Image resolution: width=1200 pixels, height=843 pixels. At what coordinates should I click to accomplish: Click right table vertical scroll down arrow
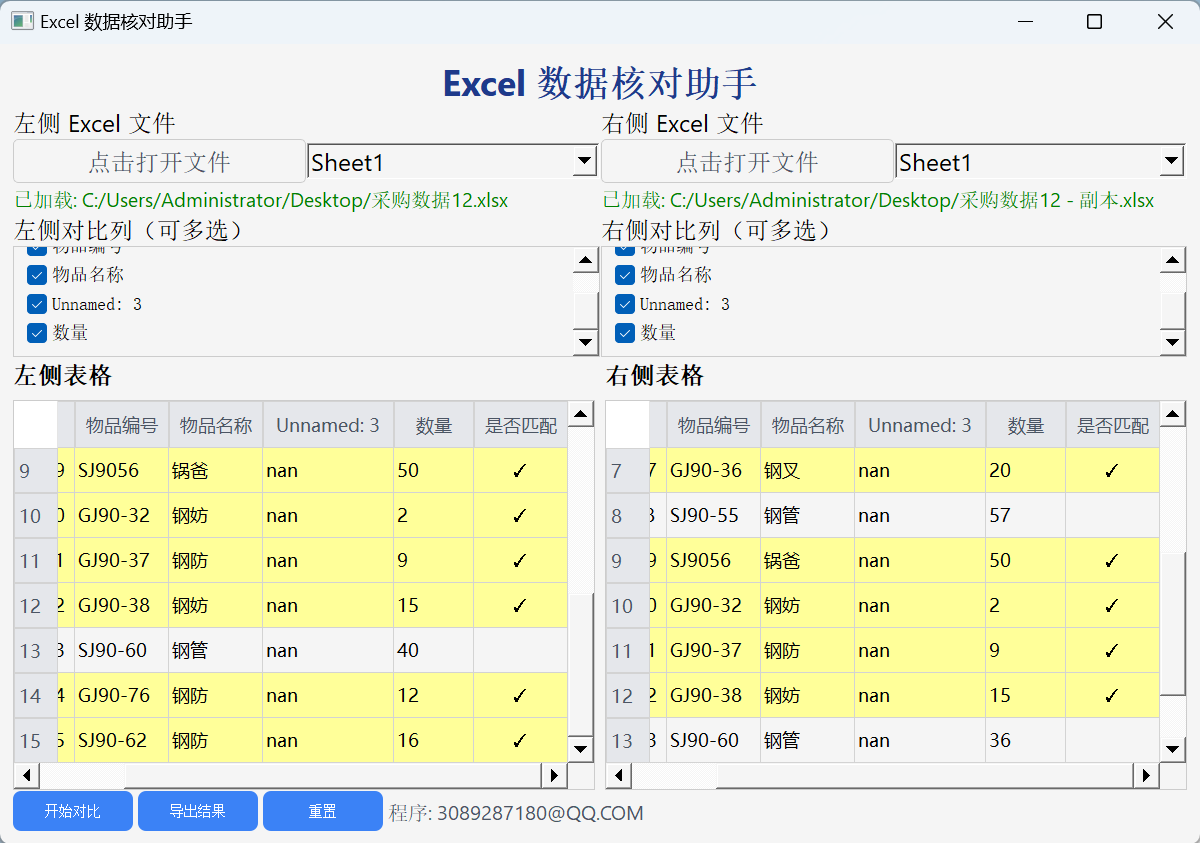pos(1173,748)
